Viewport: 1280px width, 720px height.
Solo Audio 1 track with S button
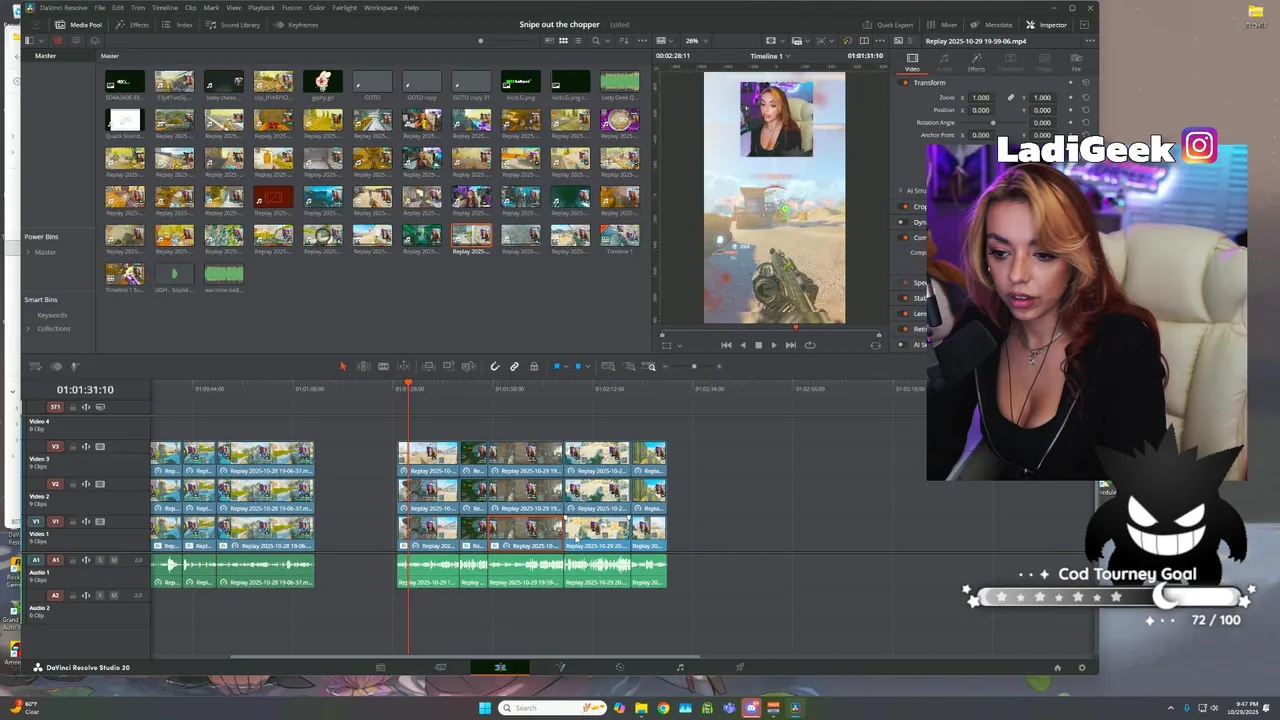coord(100,560)
